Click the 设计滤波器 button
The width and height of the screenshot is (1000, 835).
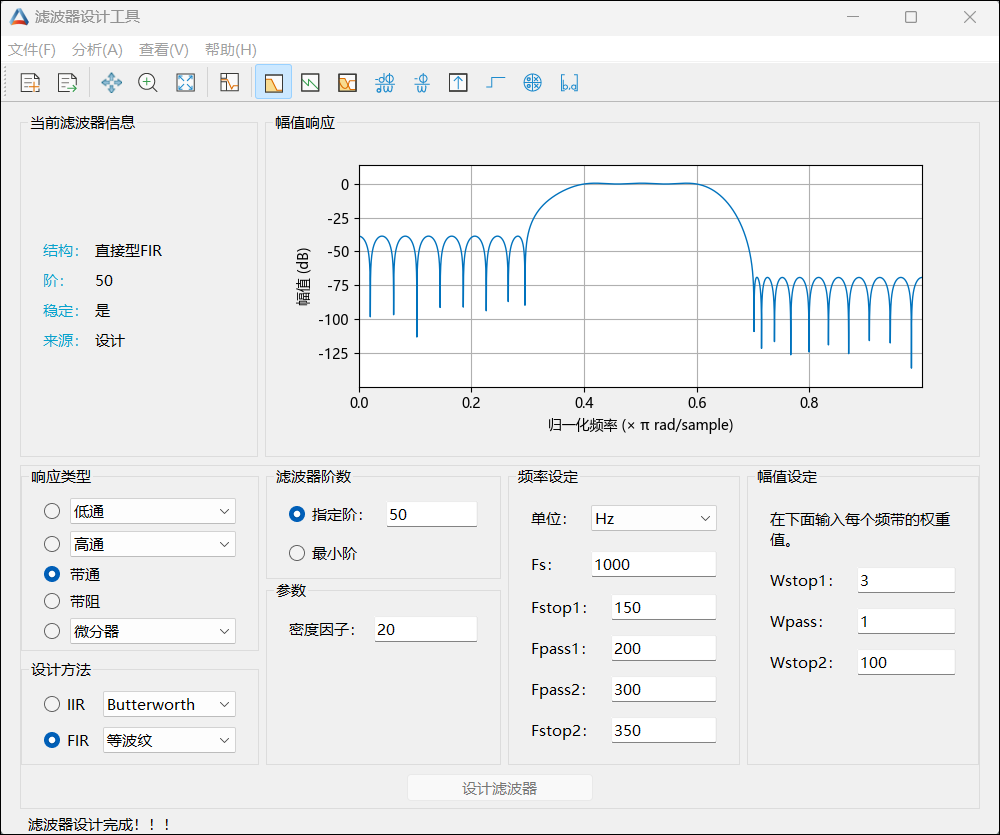[x=499, y=788]
